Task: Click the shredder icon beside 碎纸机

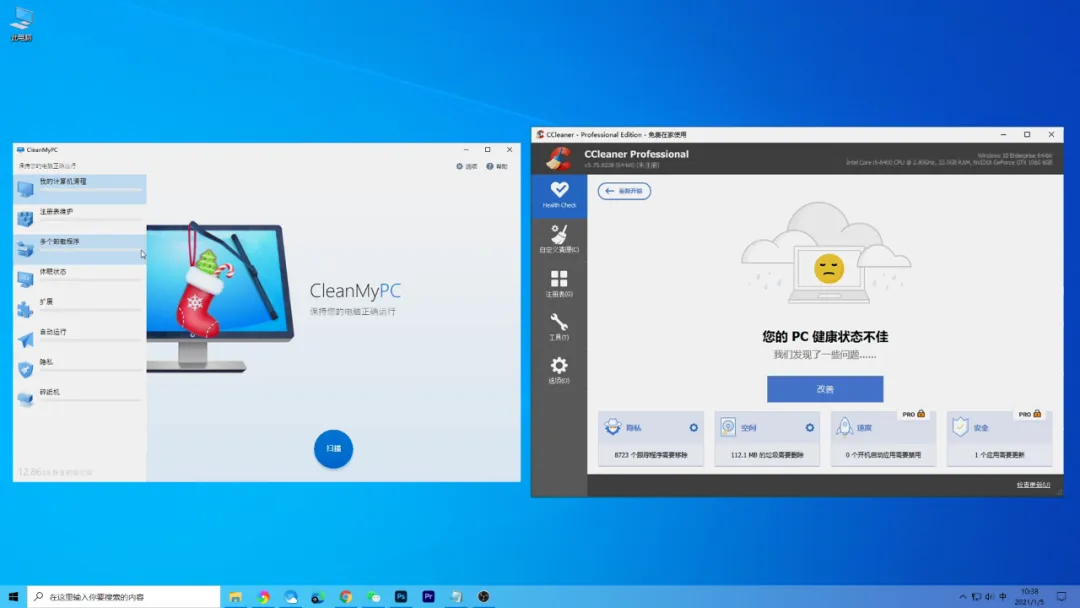Action: coord(25,399)
